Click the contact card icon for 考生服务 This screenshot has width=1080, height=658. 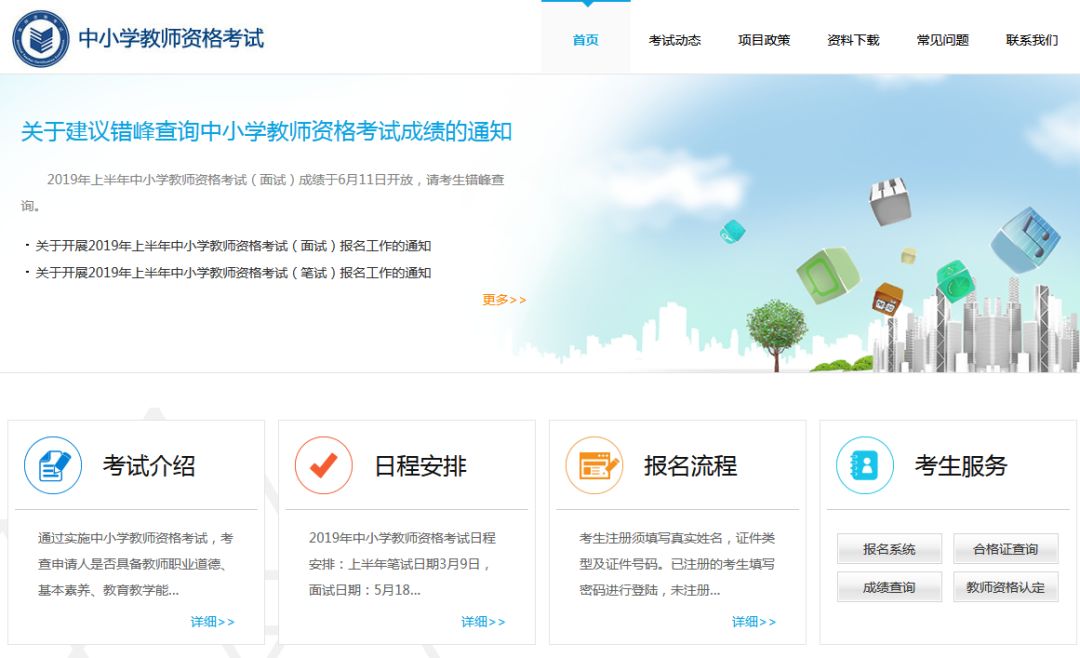(864, 465)
